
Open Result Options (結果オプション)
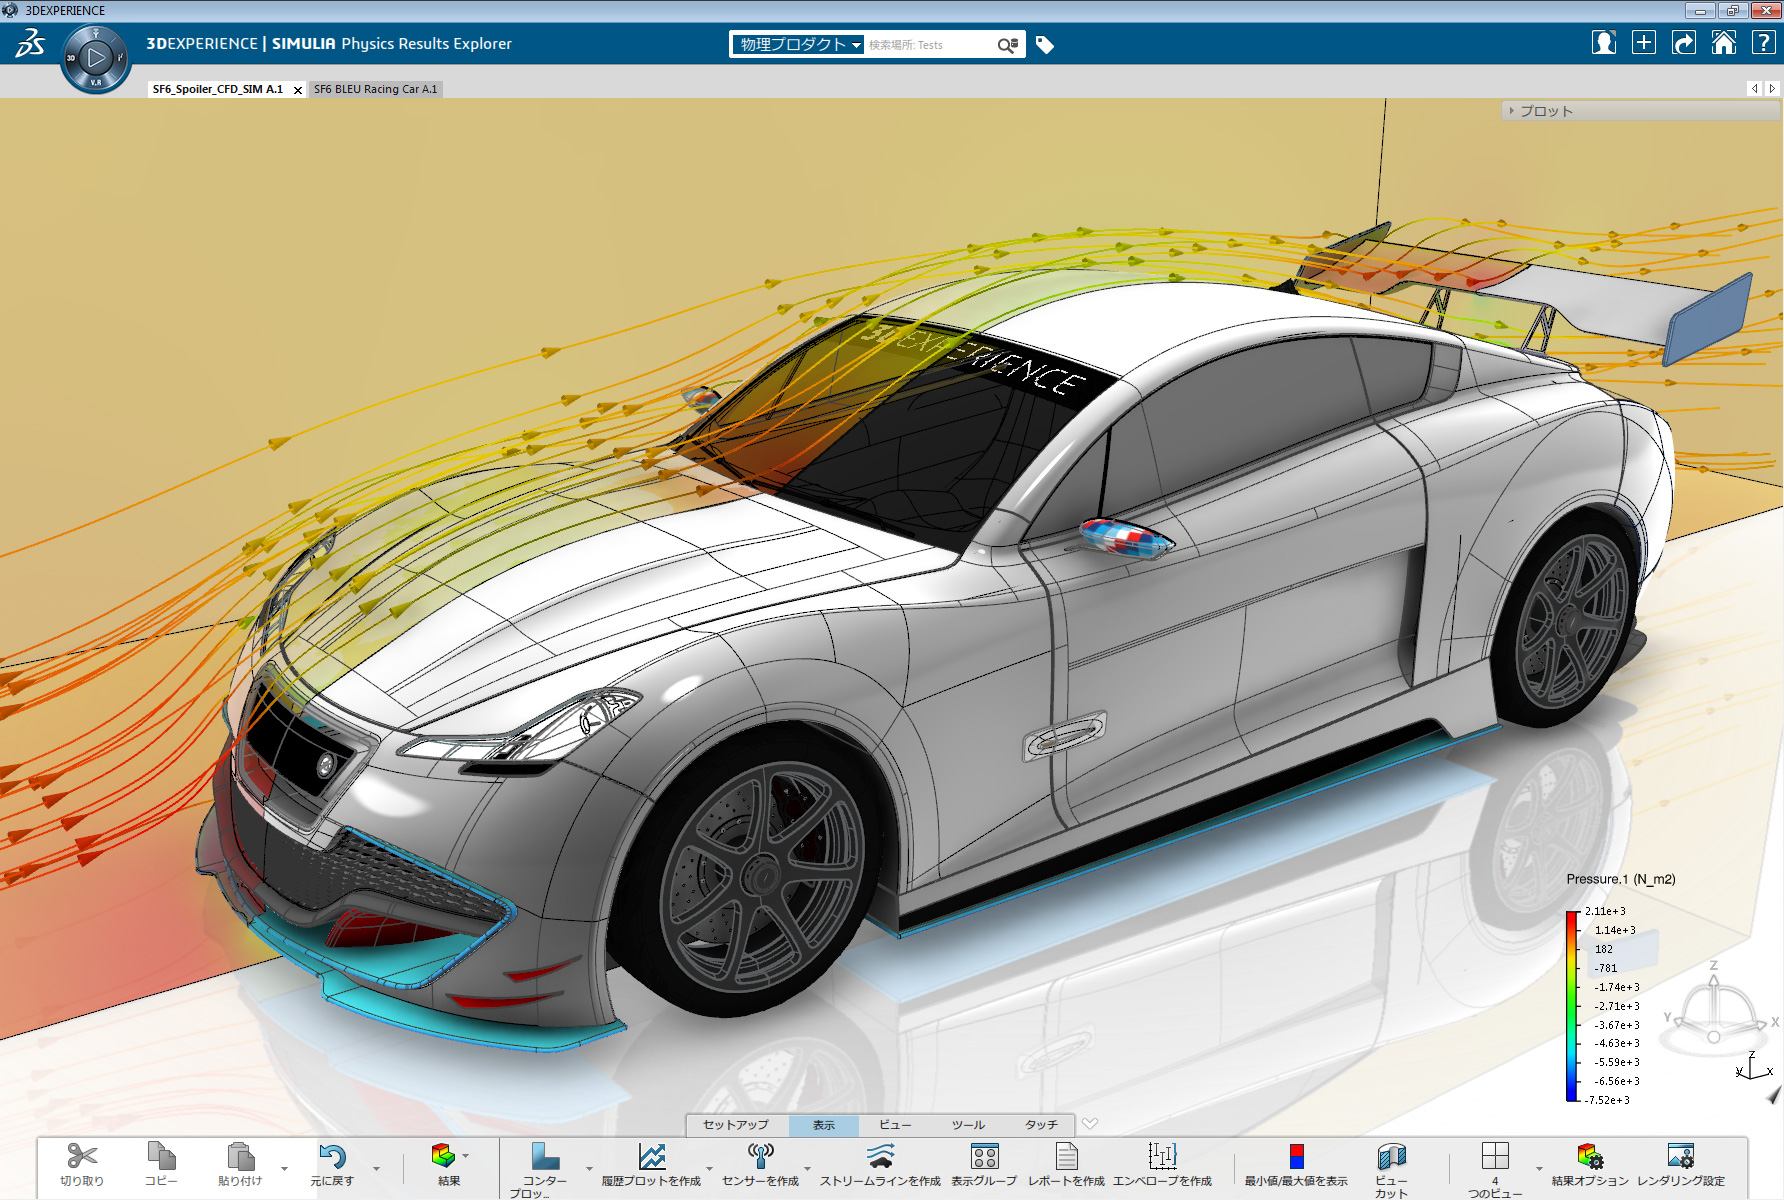click(x=1590, y=1156)
